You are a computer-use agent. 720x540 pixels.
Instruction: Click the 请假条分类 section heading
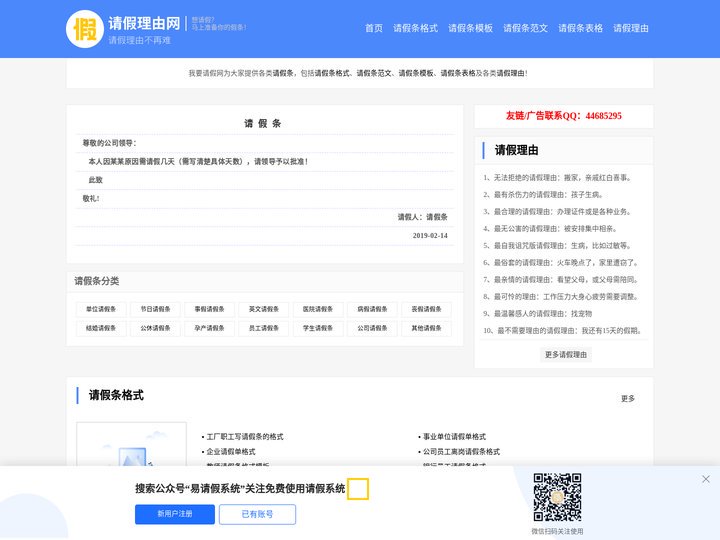97,281
